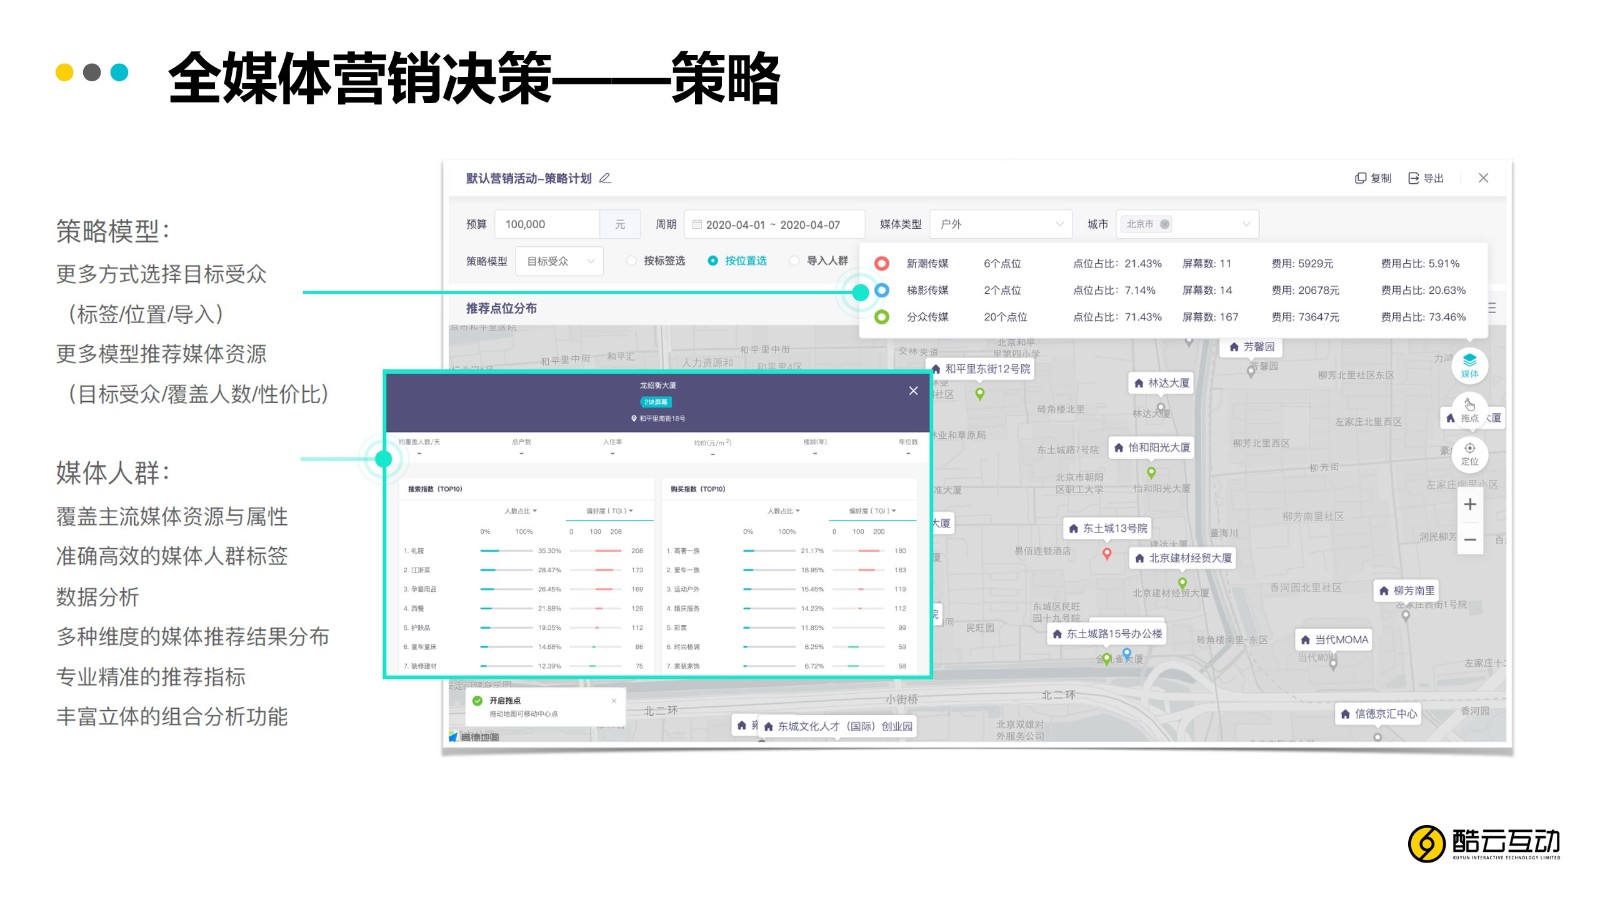Select the 按位置选 radio option

click(x=713, y=261)
